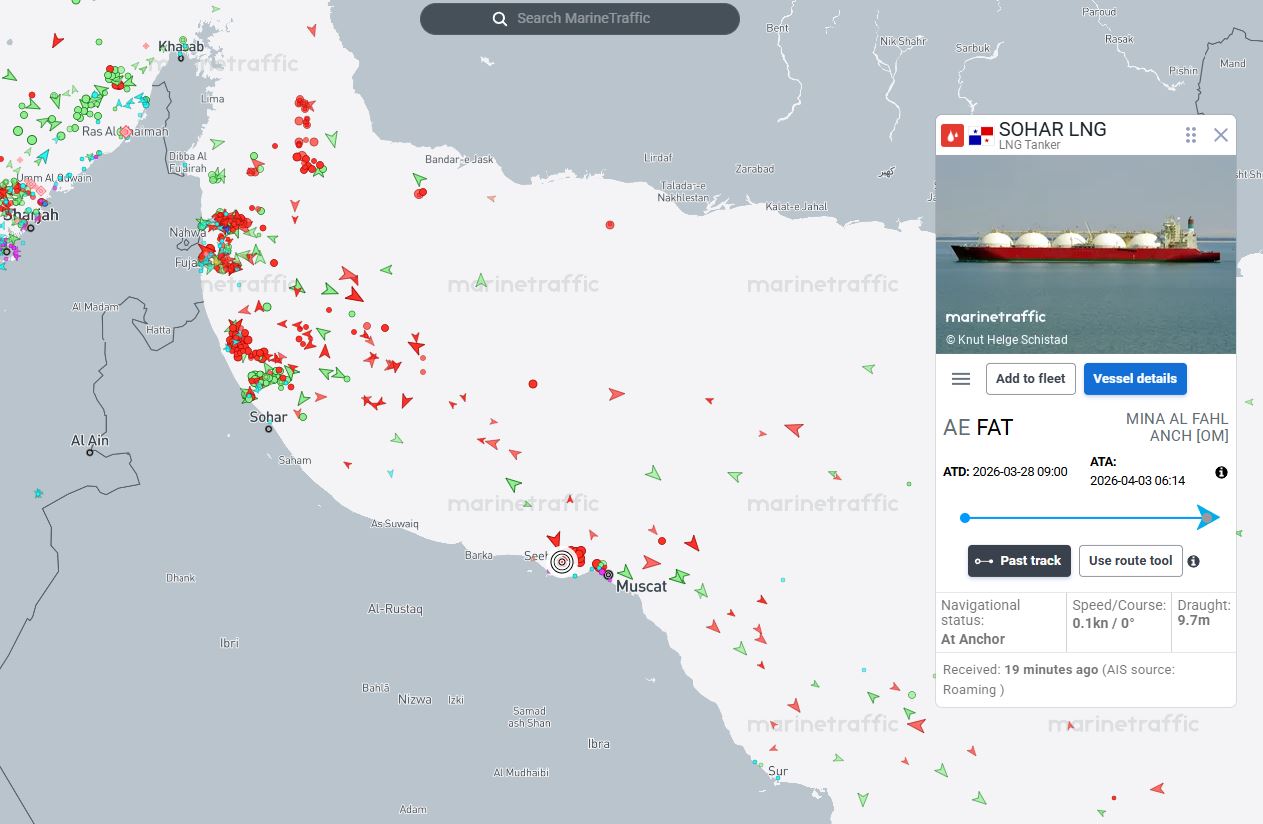Click the magnifier icon in search bar
This screenshot has height=824, width=1263.
[500, 19]
